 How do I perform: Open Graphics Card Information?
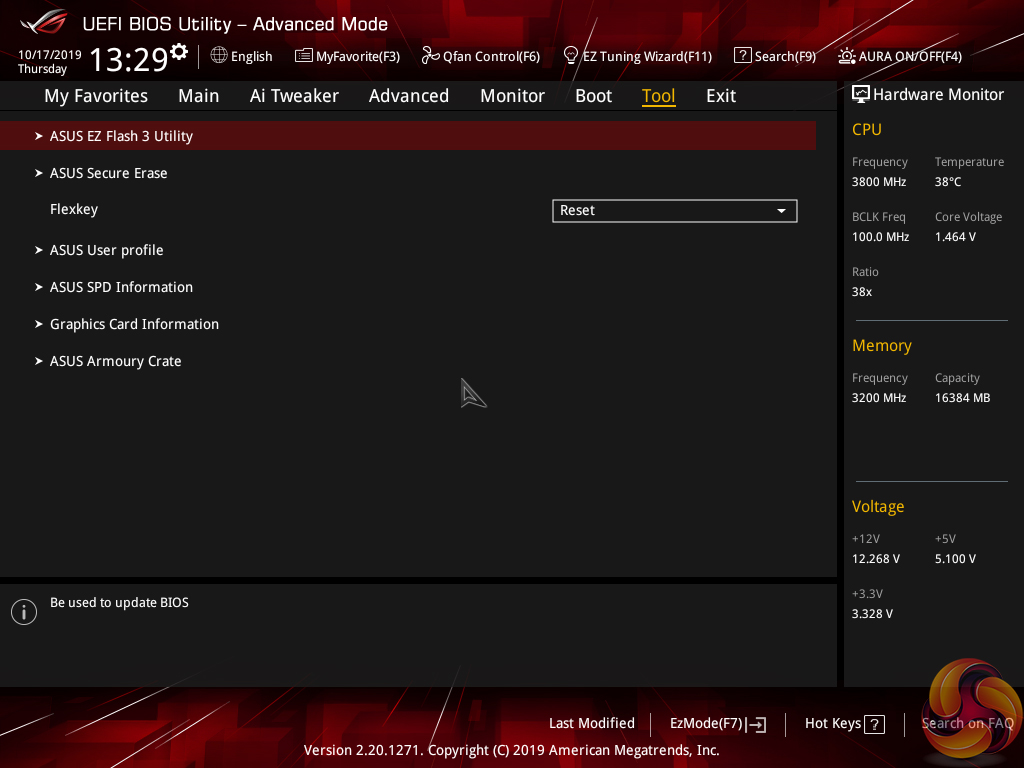(x=135, y=325)
